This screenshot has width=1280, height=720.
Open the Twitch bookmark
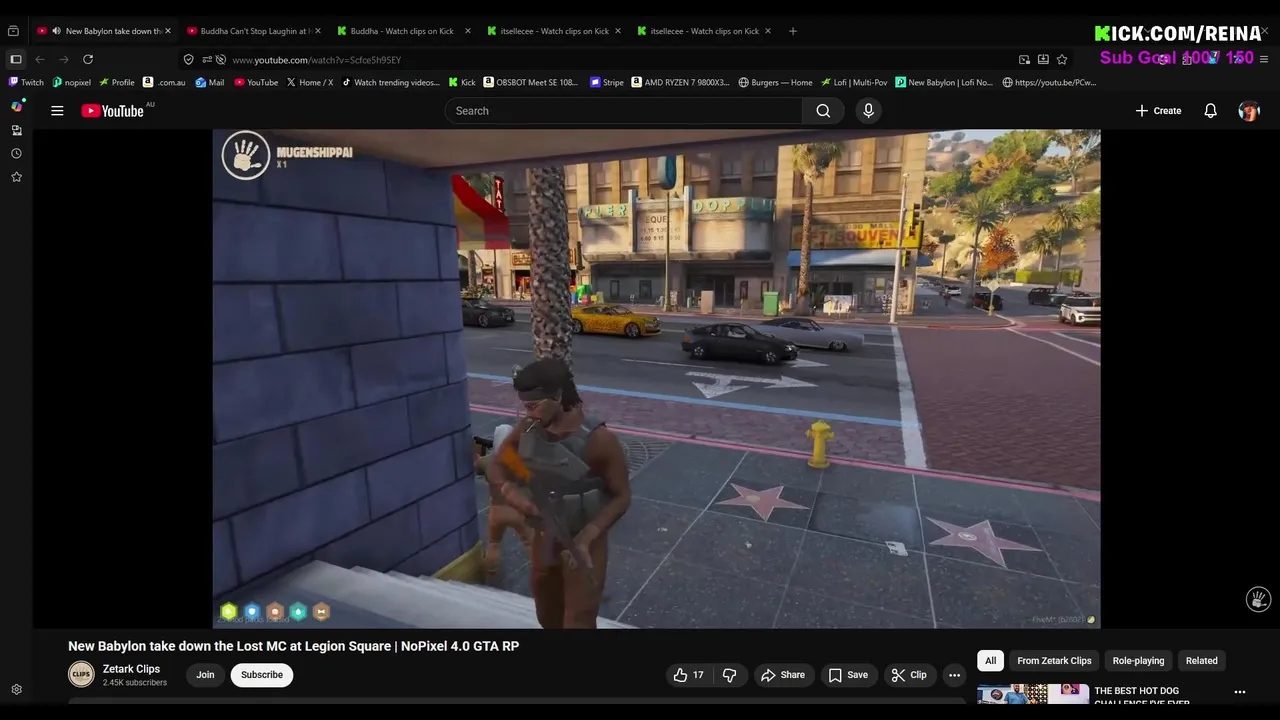(x=26, y=83)
